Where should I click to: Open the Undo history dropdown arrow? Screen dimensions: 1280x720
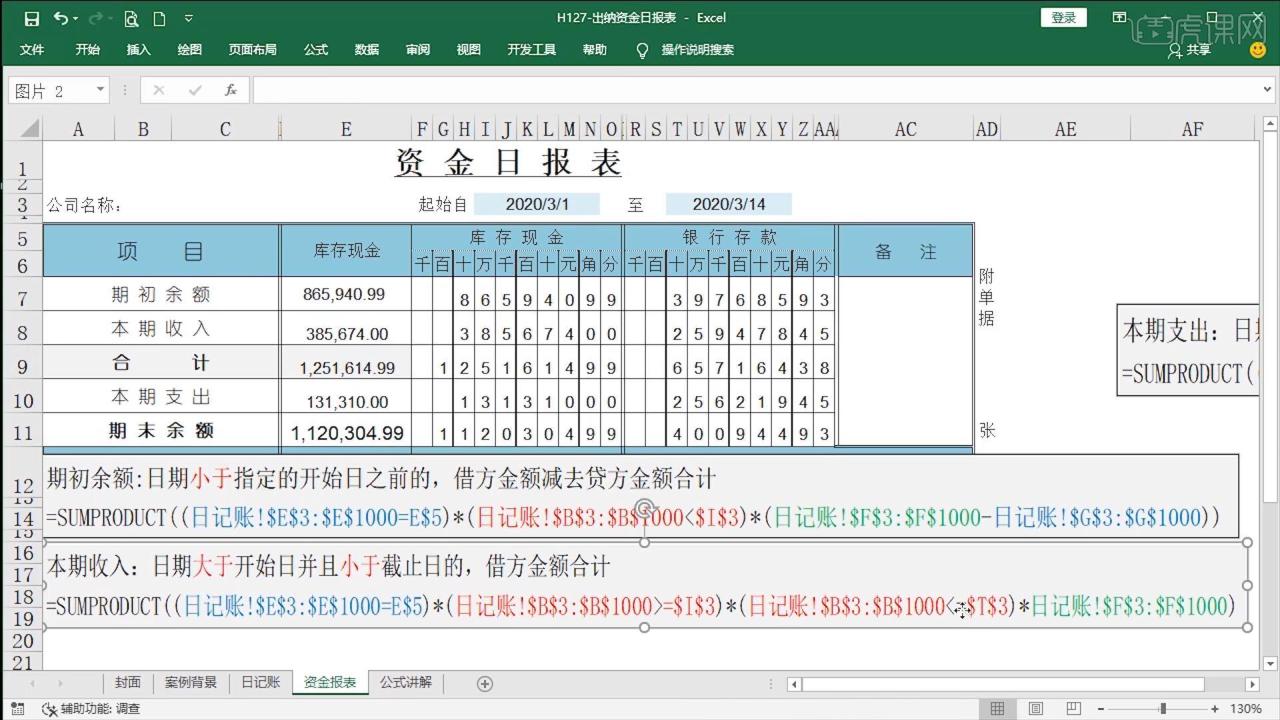[74, 17]
